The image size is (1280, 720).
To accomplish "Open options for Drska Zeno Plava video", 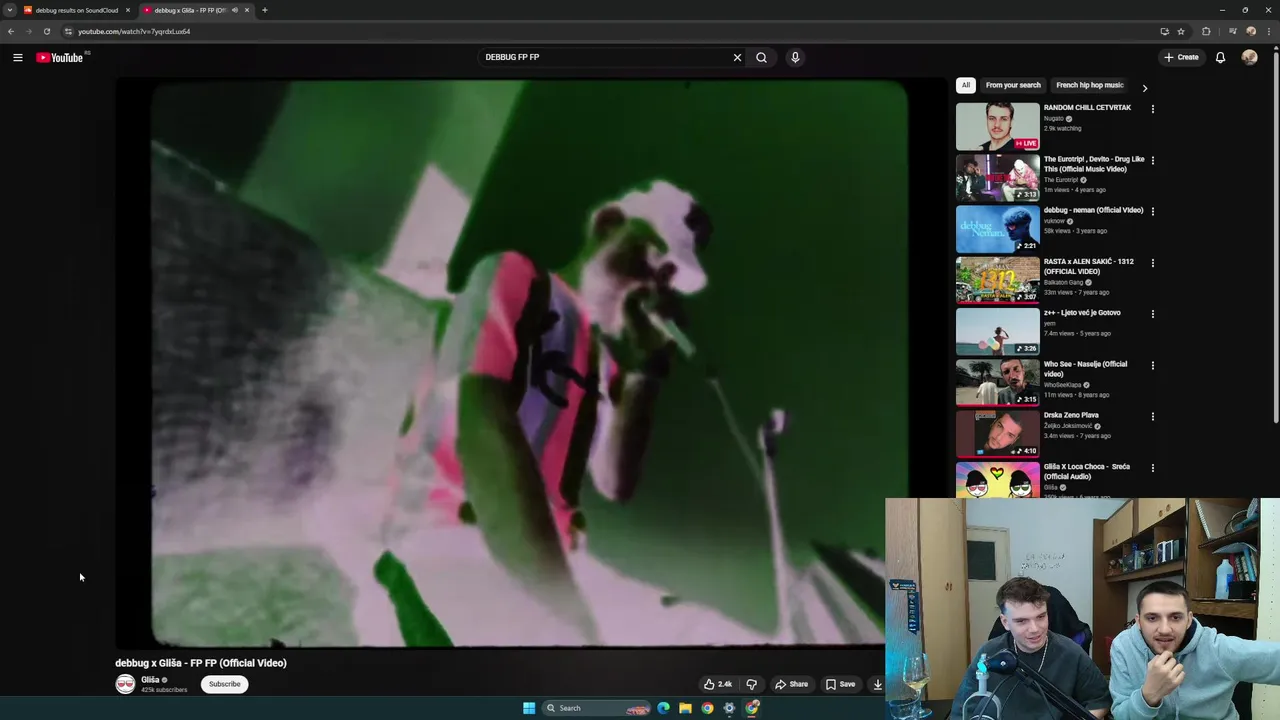I will tap(1152, 416).
